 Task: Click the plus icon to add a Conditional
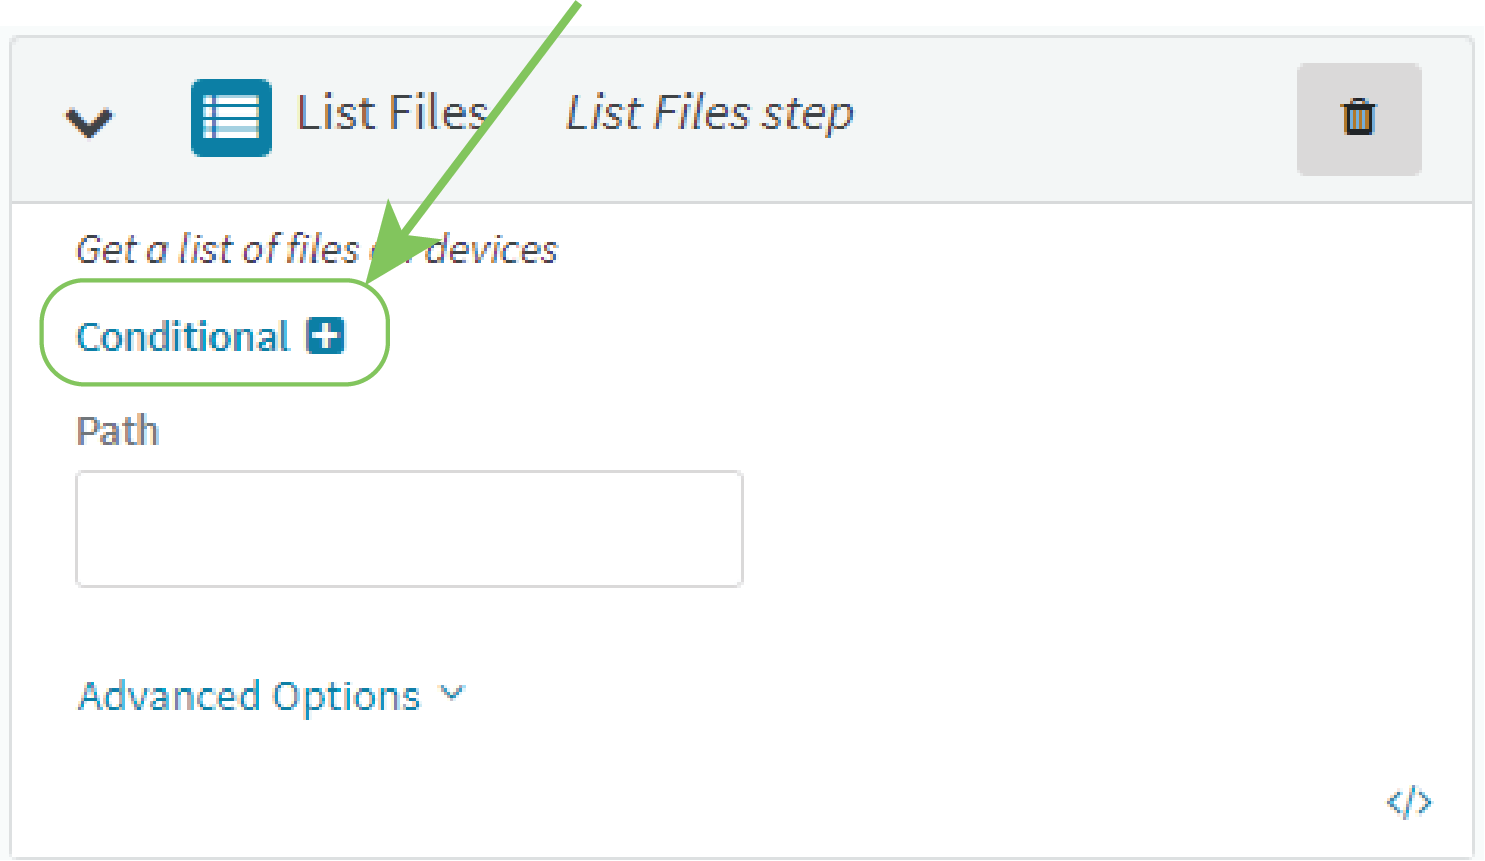326,337
